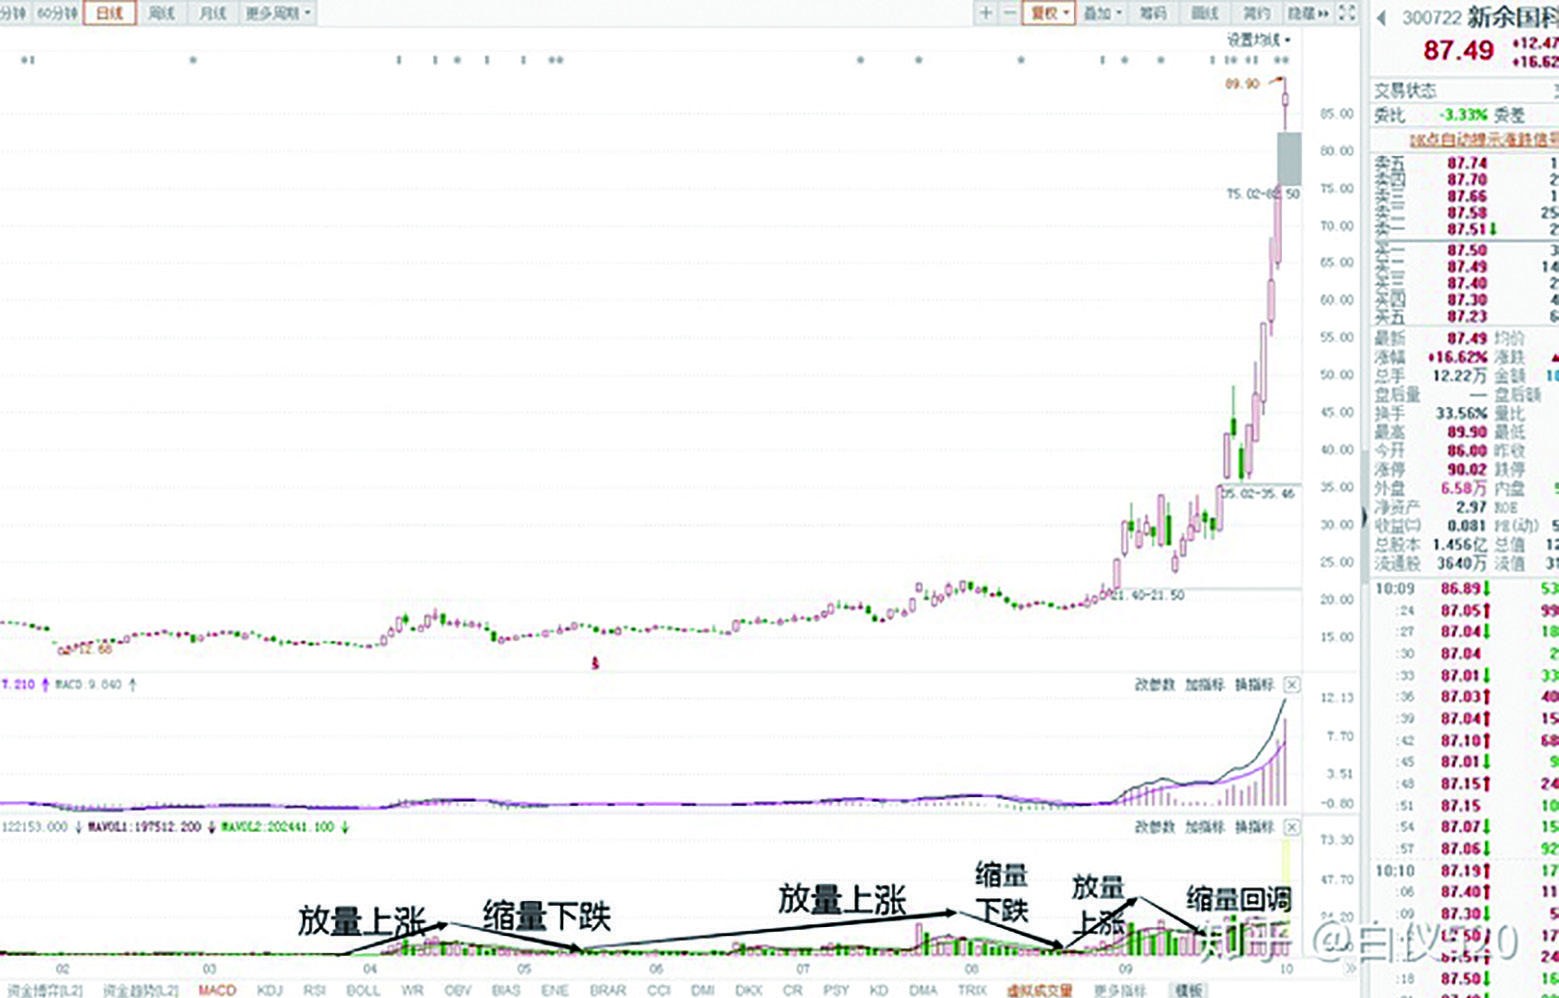The width and height of the screenshot is (1559, 998).
Task: Open the 更多周期 dropdown
Action: point(278,13)
